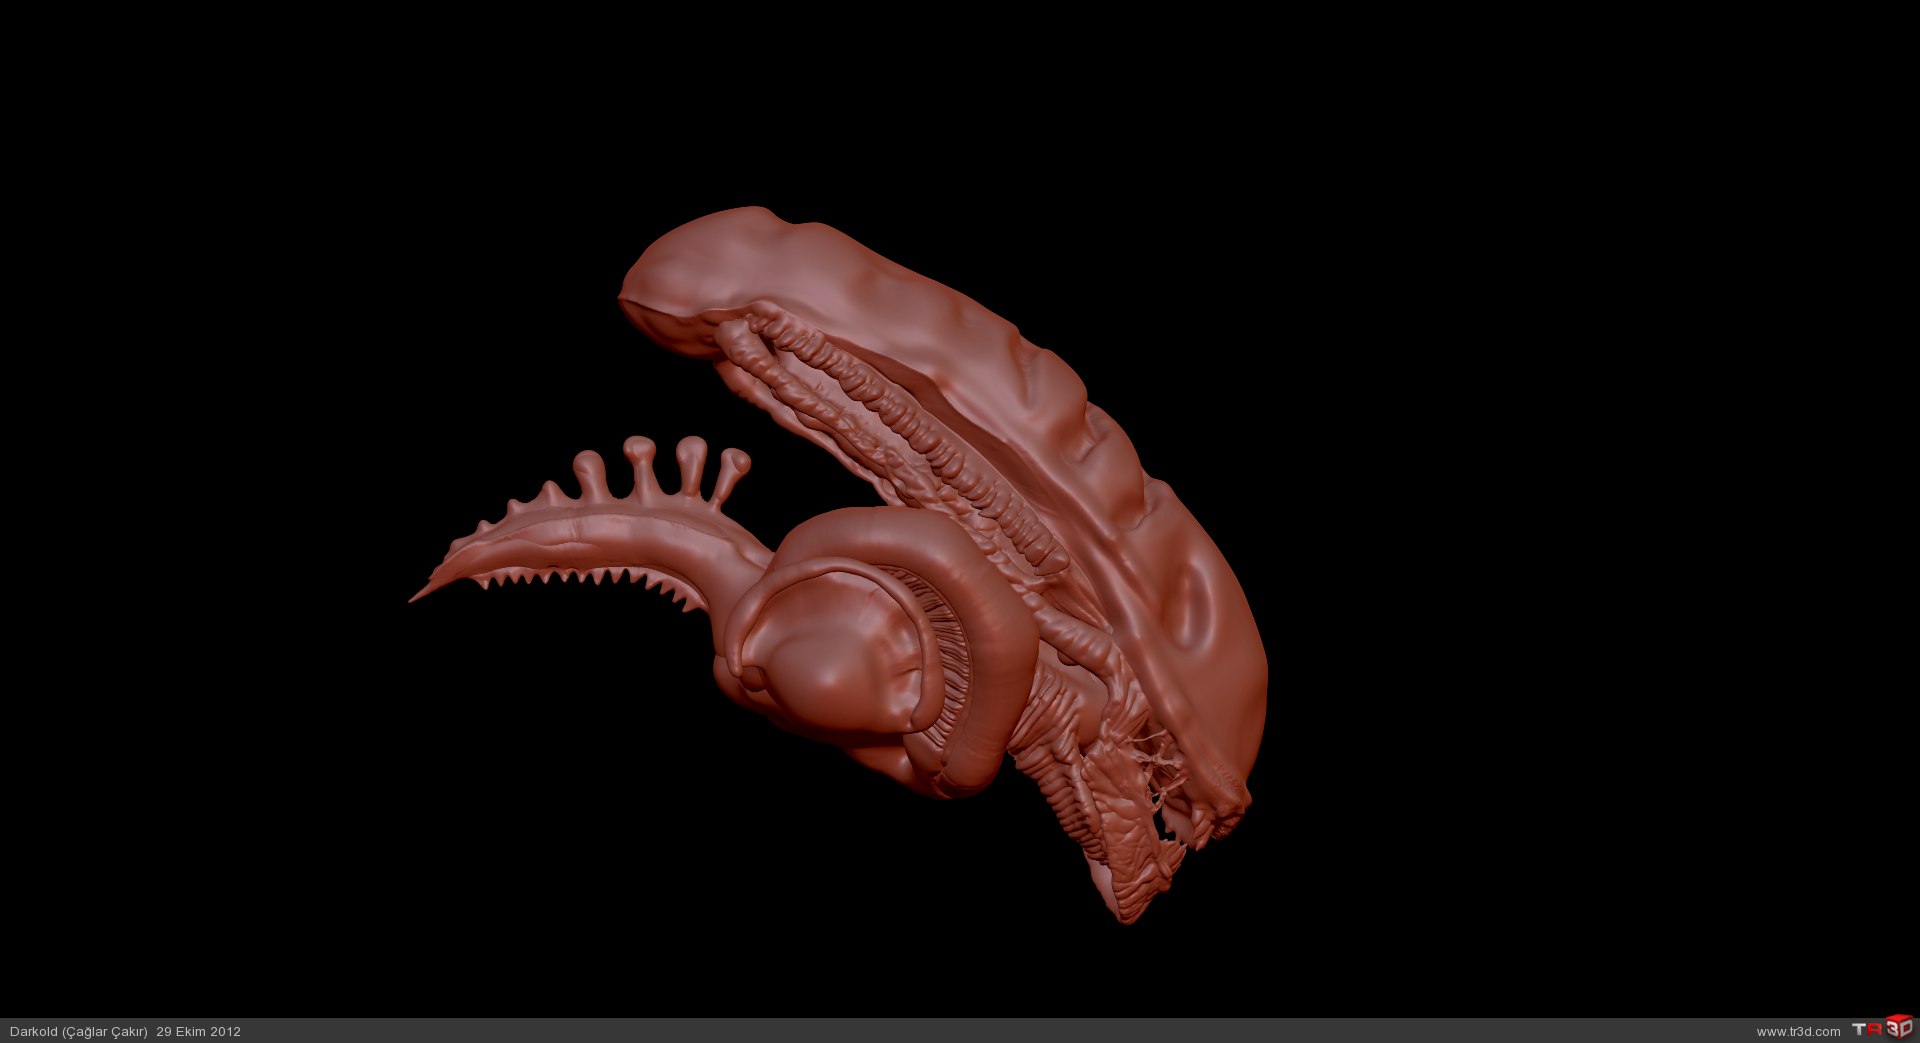The image size is (1920, 1043).
Task: Open the www.tr3d.com link
Action: [x=1798, y=1031]
